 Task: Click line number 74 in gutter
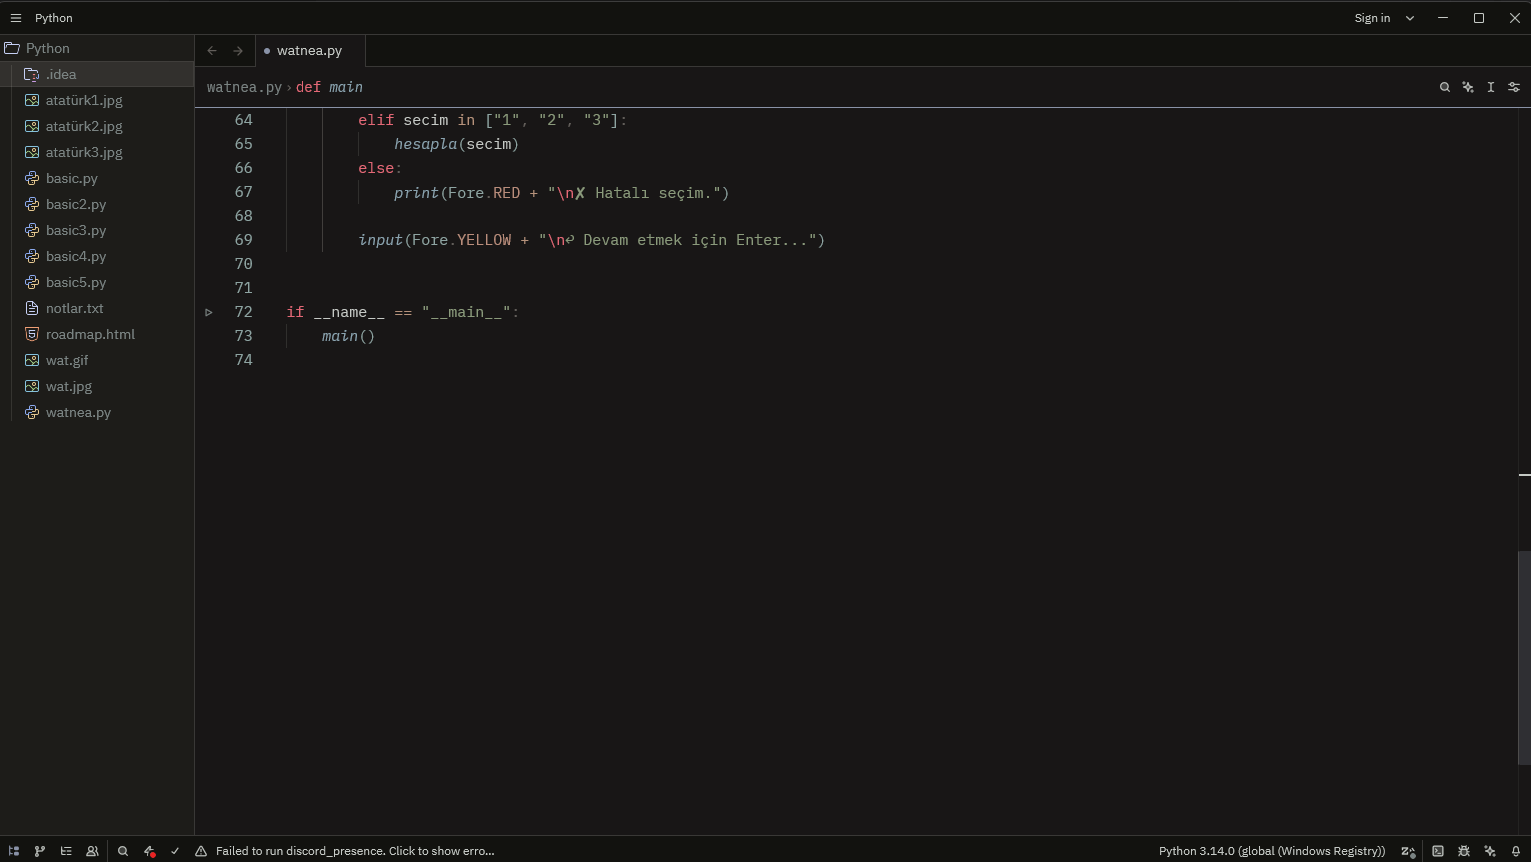click(x=243, y=360)
